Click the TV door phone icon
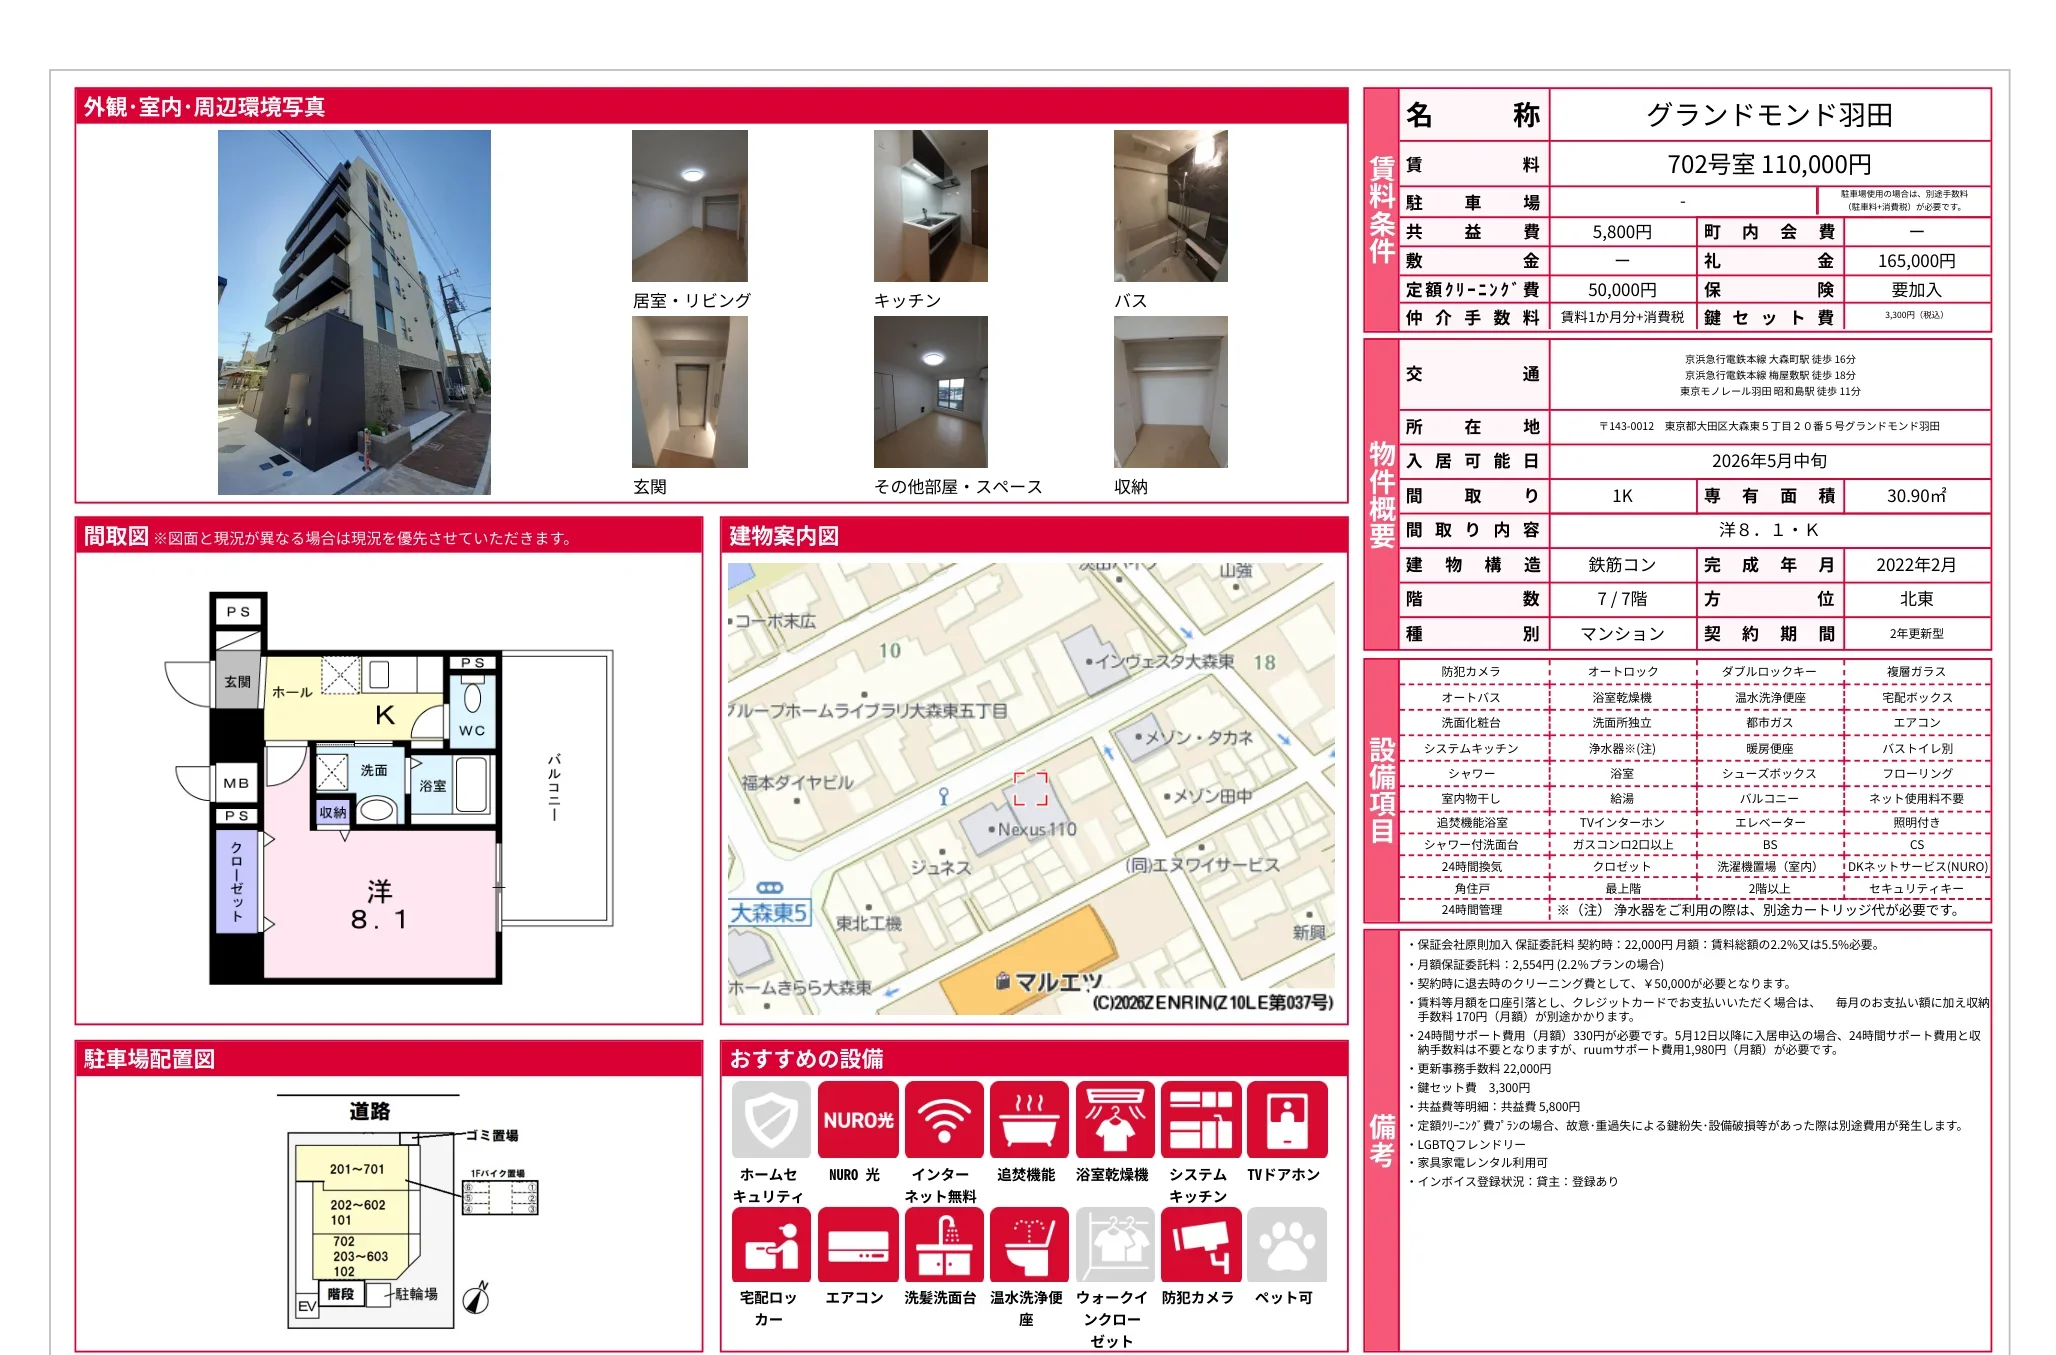 click(1286, 1119)
